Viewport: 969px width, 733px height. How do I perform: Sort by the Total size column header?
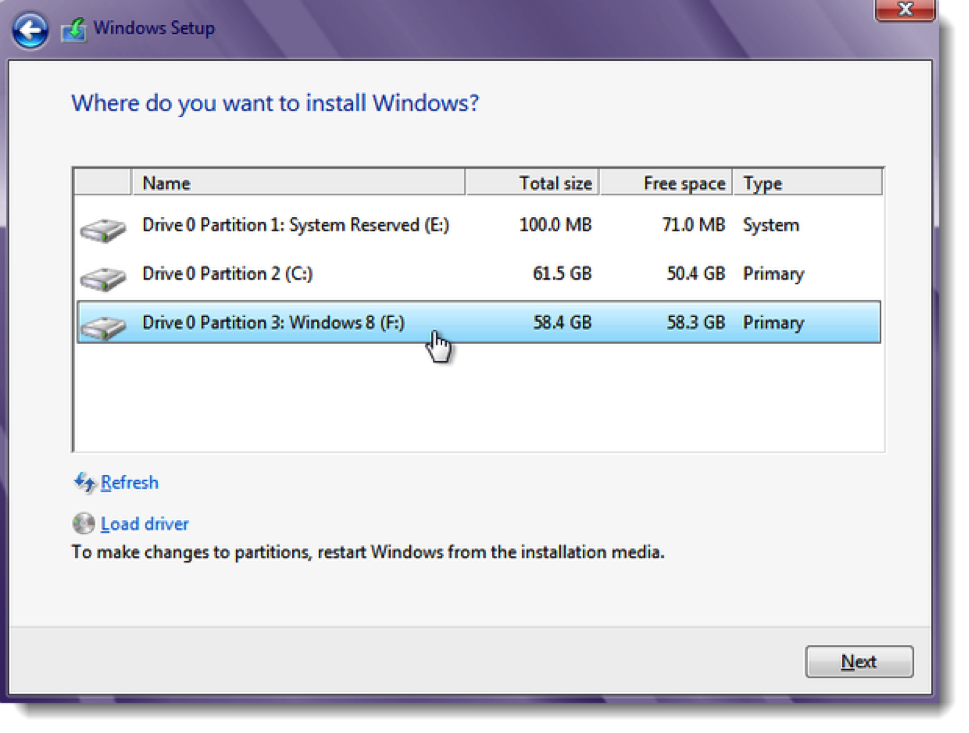tap(532, 183)
